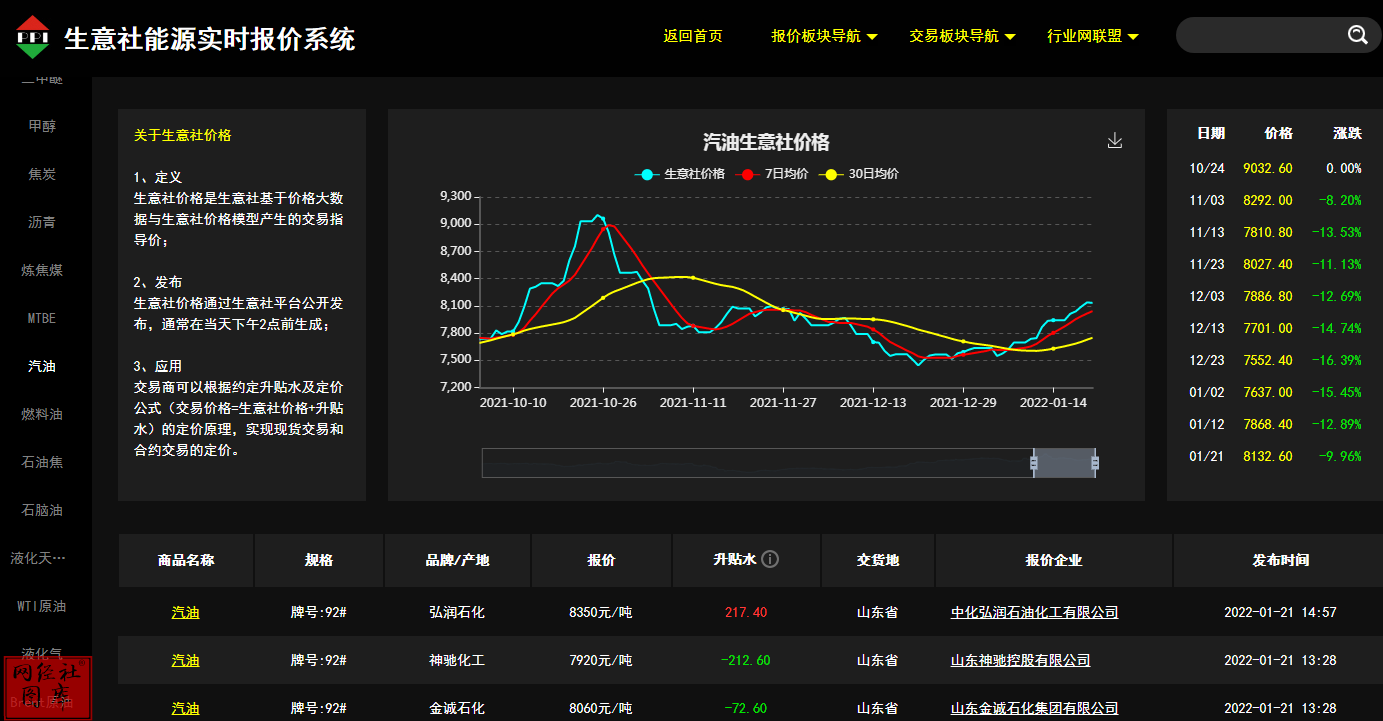Click the 9032.60 price on 10/24
The width and height of the screenshot is (1383, 721).
[1267, 168]
